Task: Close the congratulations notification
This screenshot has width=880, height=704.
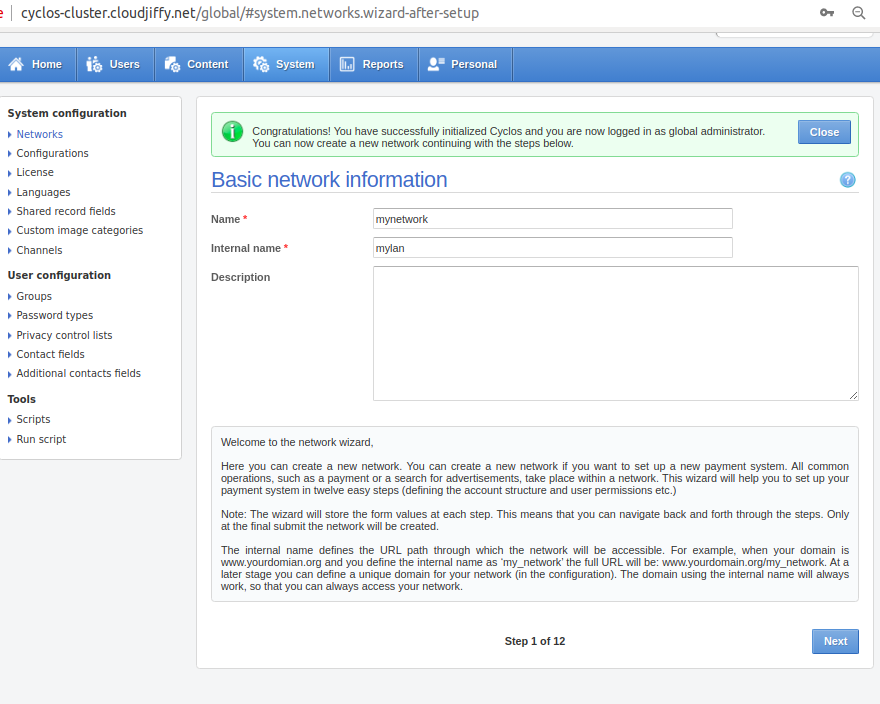Action: [x=824, y=132]
